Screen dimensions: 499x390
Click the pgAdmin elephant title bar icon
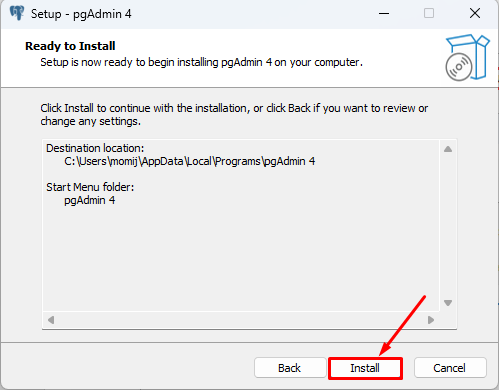point(17,13)
